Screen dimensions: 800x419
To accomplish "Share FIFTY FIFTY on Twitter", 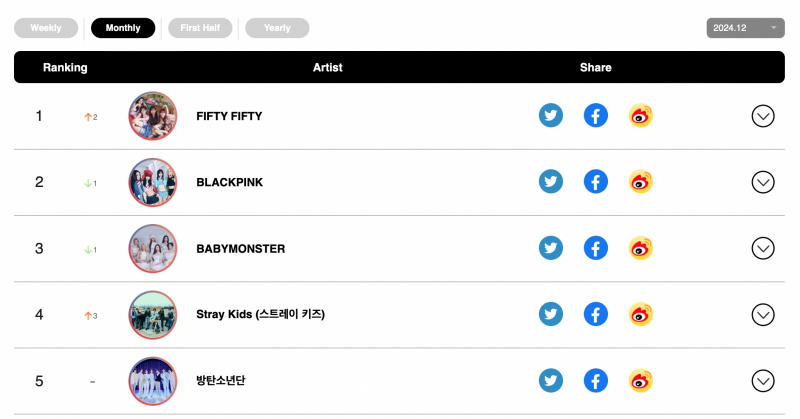I will pos(551,116).
